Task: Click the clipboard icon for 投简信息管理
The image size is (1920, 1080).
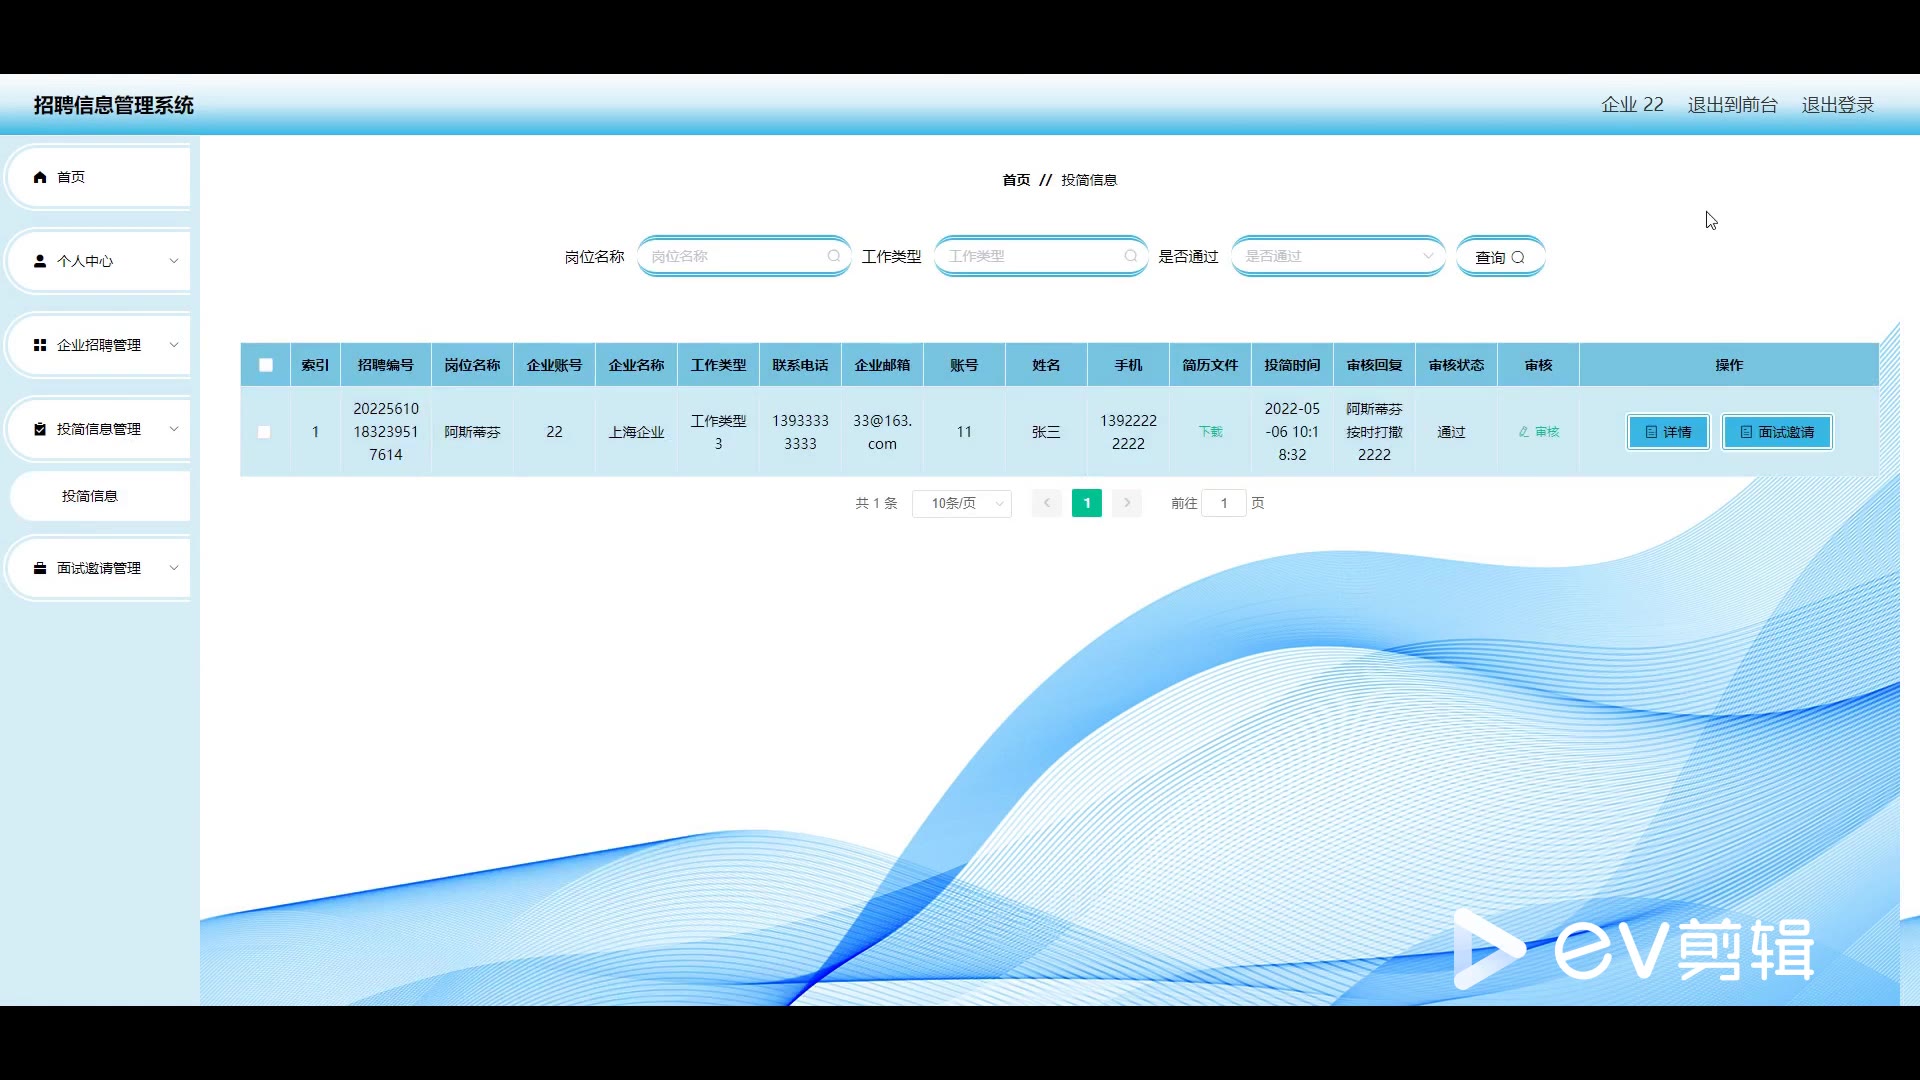Action: (40, 429)
